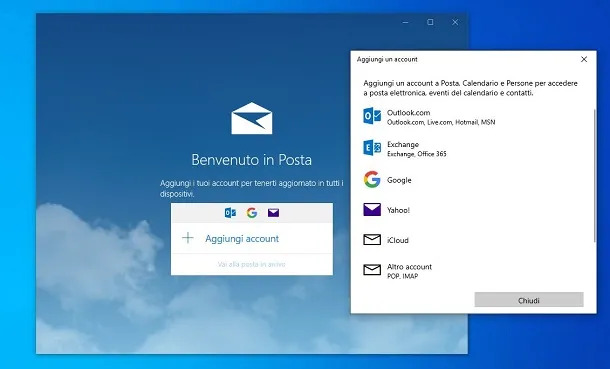
Task: Select Outlook.com account label
Action: (x=408, y=112)
